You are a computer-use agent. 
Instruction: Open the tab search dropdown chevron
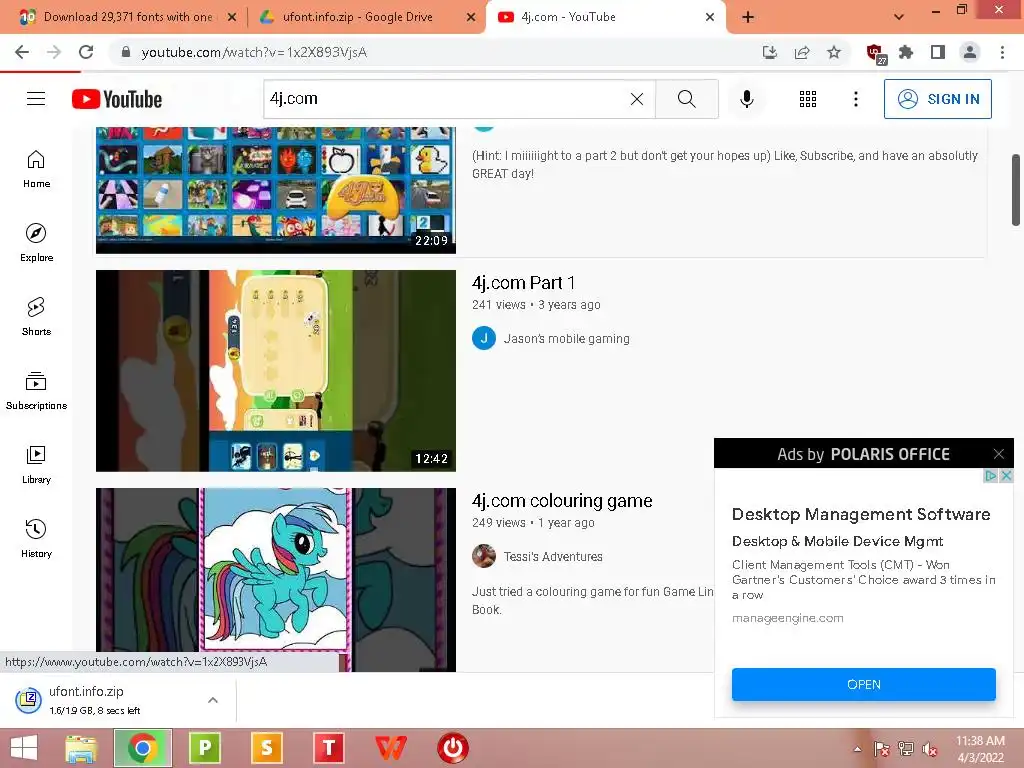pyautogui.click(x=899, y=17)
